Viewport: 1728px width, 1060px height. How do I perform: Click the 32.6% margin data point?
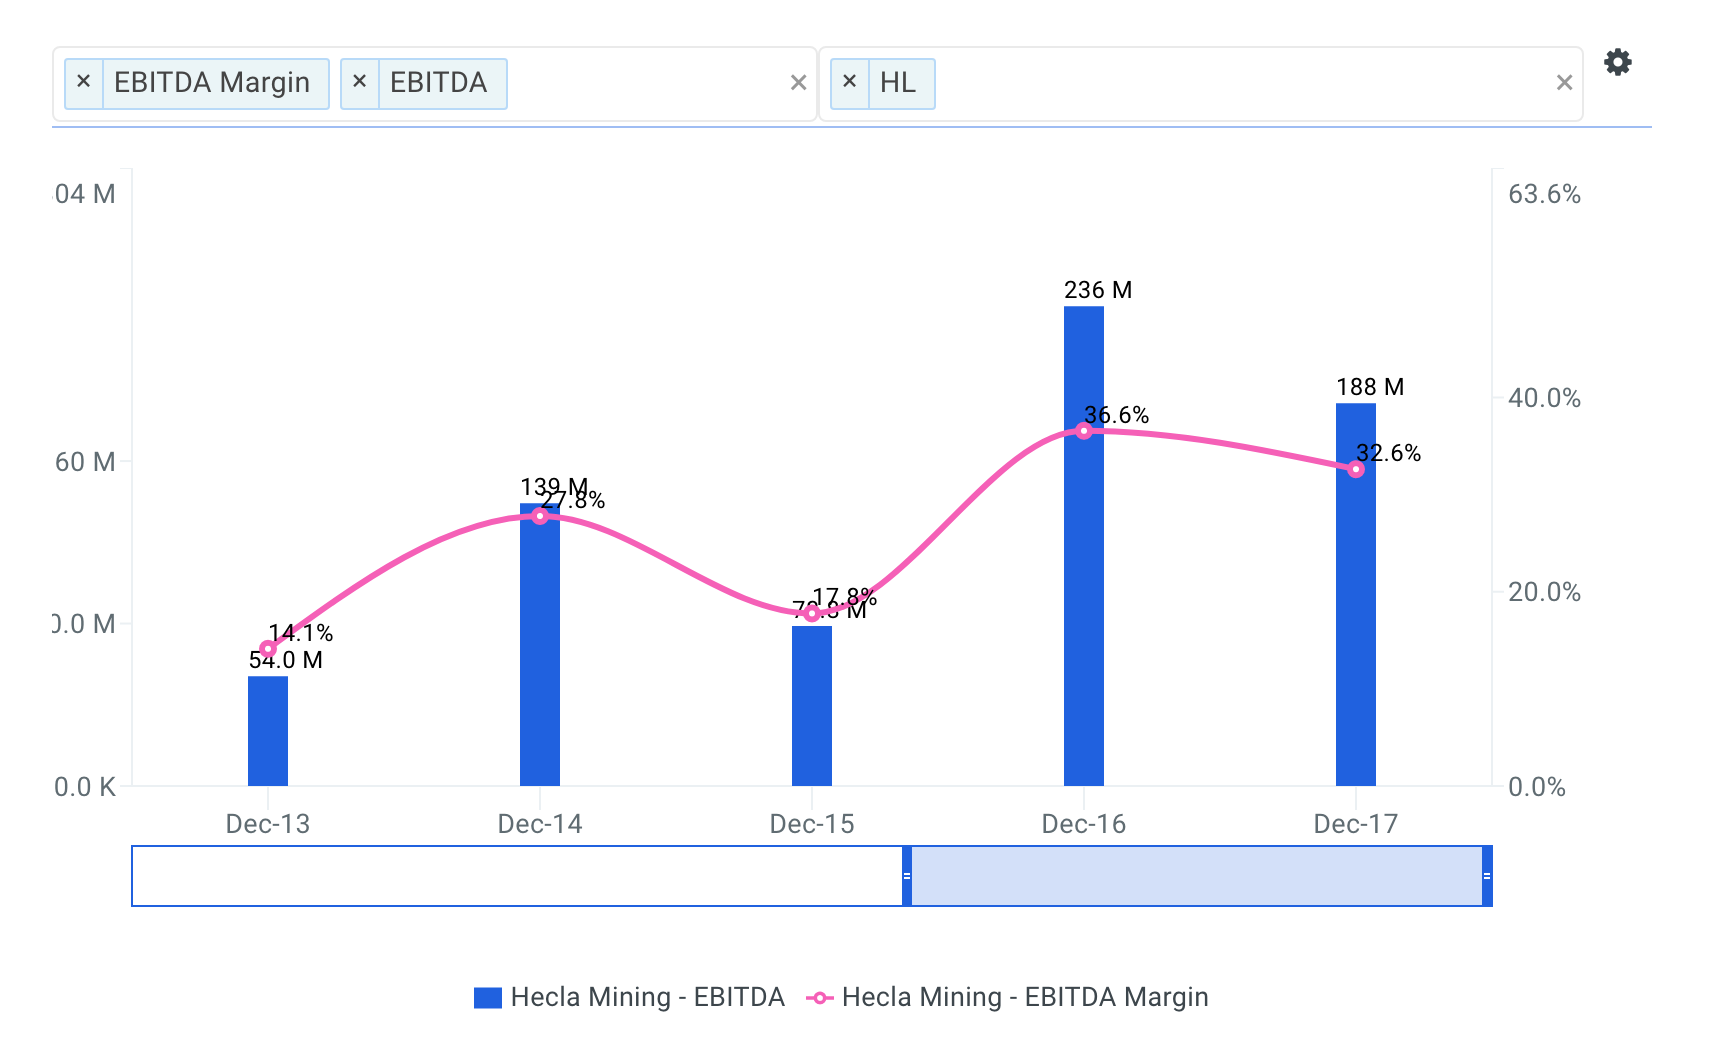coord(1356,469)
